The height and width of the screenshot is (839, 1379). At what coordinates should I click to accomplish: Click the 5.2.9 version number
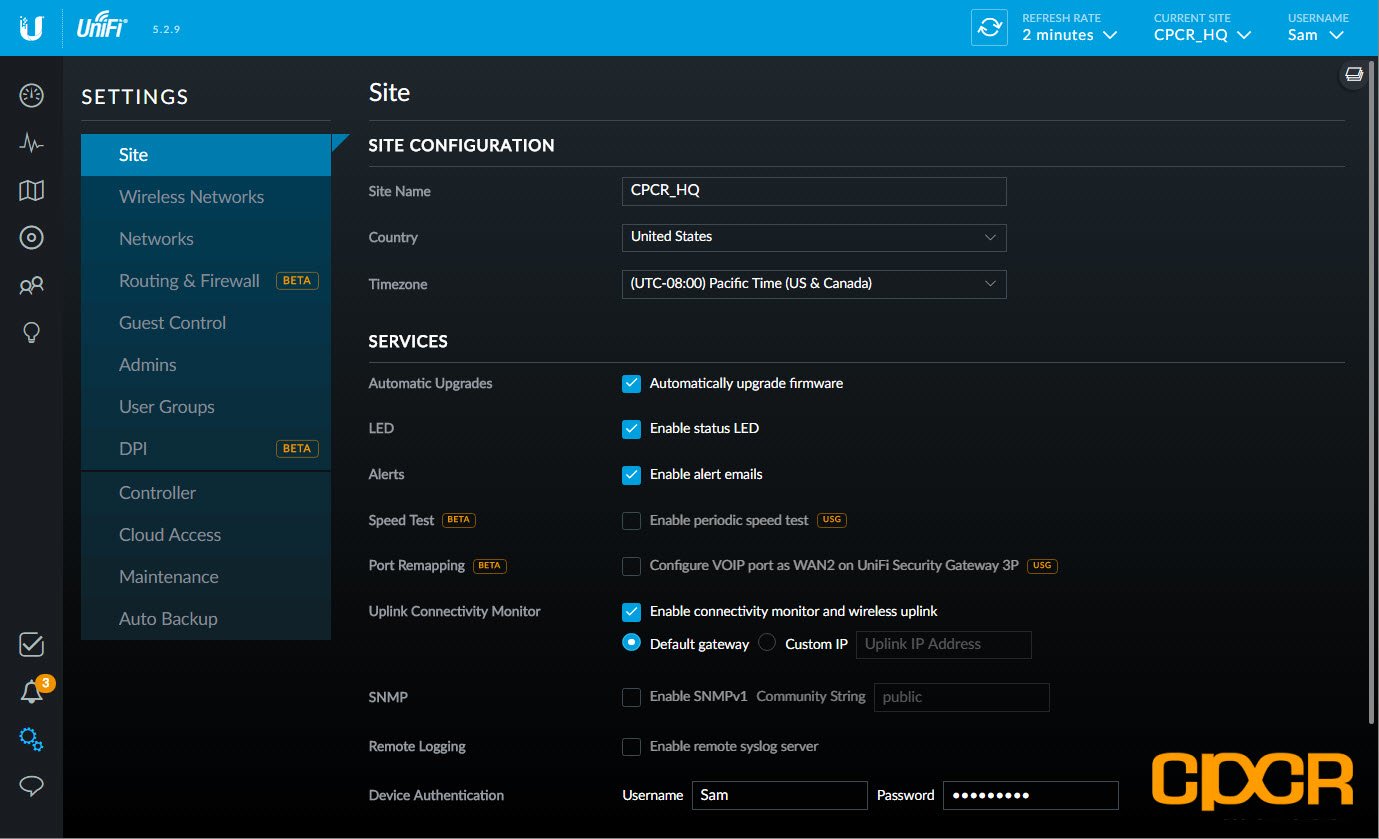point(166,29)
